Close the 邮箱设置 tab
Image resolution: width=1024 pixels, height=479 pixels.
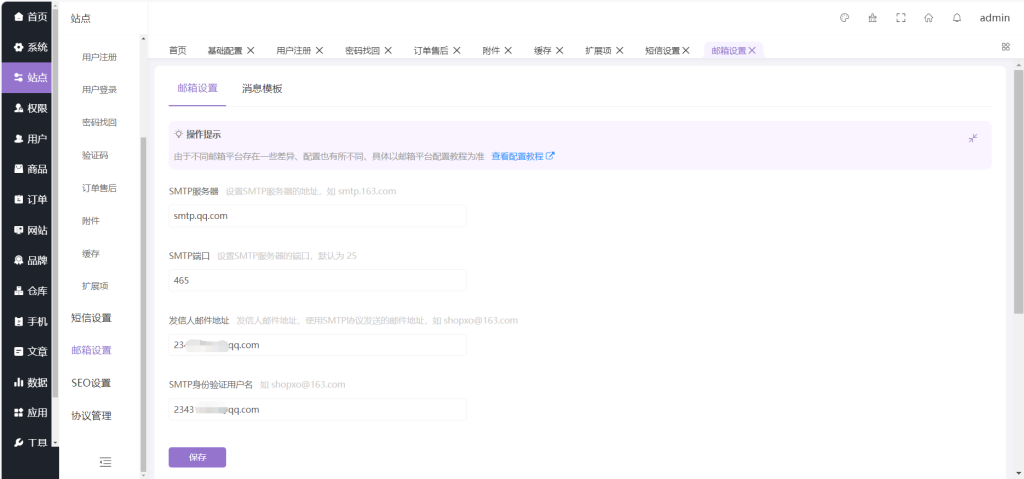(x=752, y=50)
